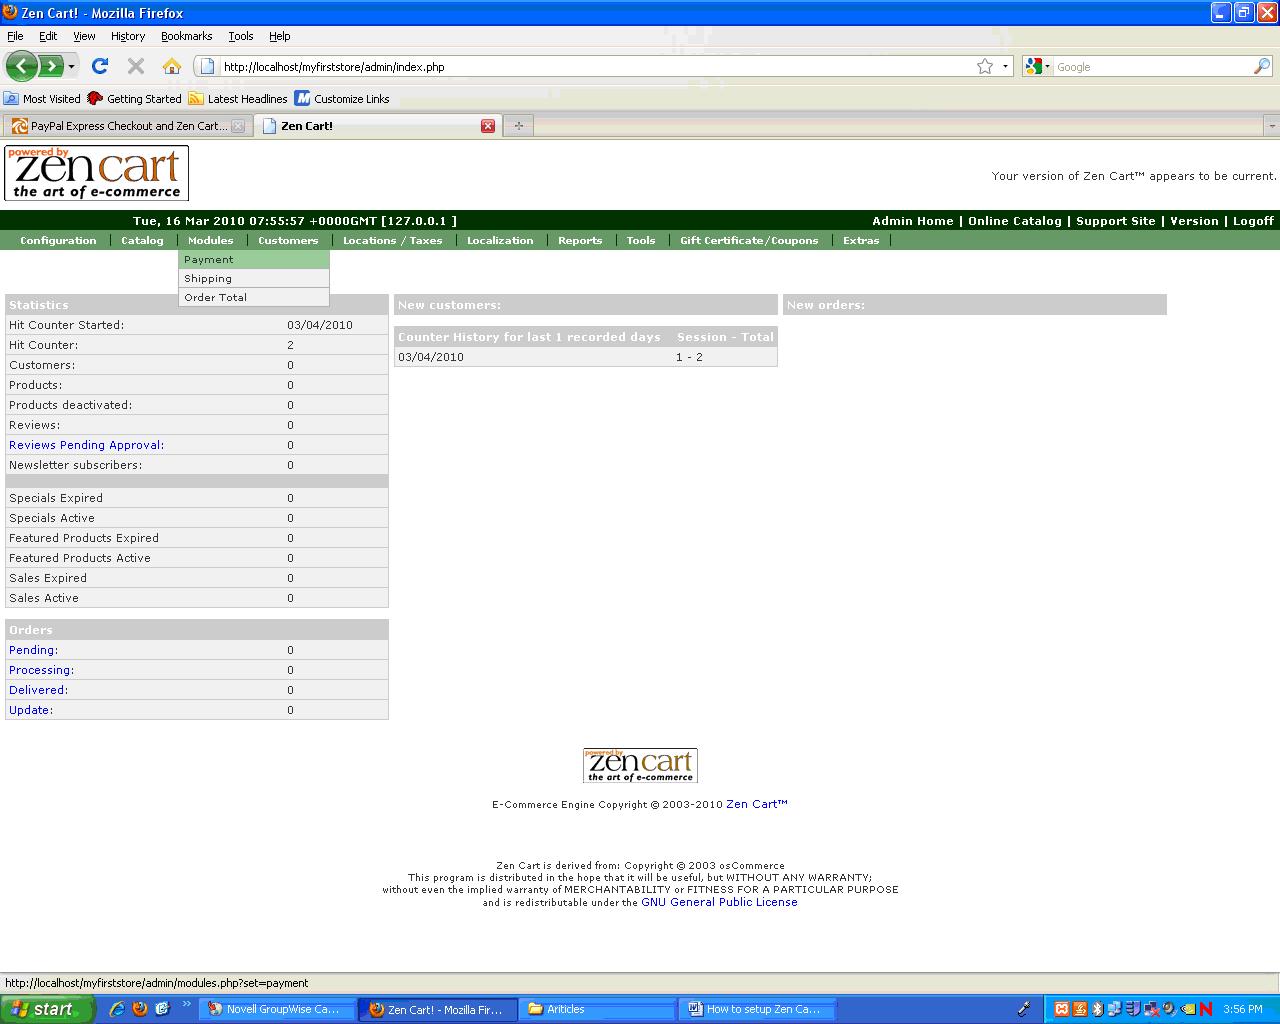Open the Tools menu in Firefox
This screenshot has height=1024, width=1280.
pyautogui.click(x=241, y=36)
